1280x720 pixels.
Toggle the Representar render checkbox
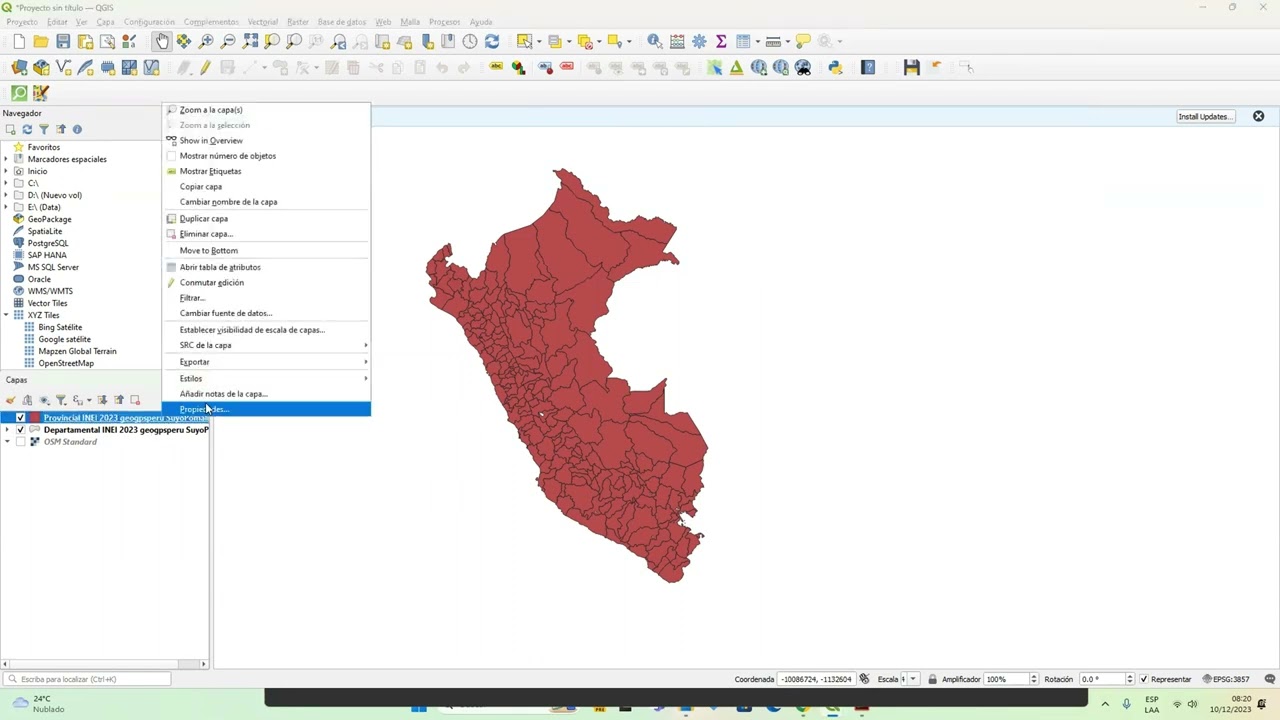pos(1143,679)
